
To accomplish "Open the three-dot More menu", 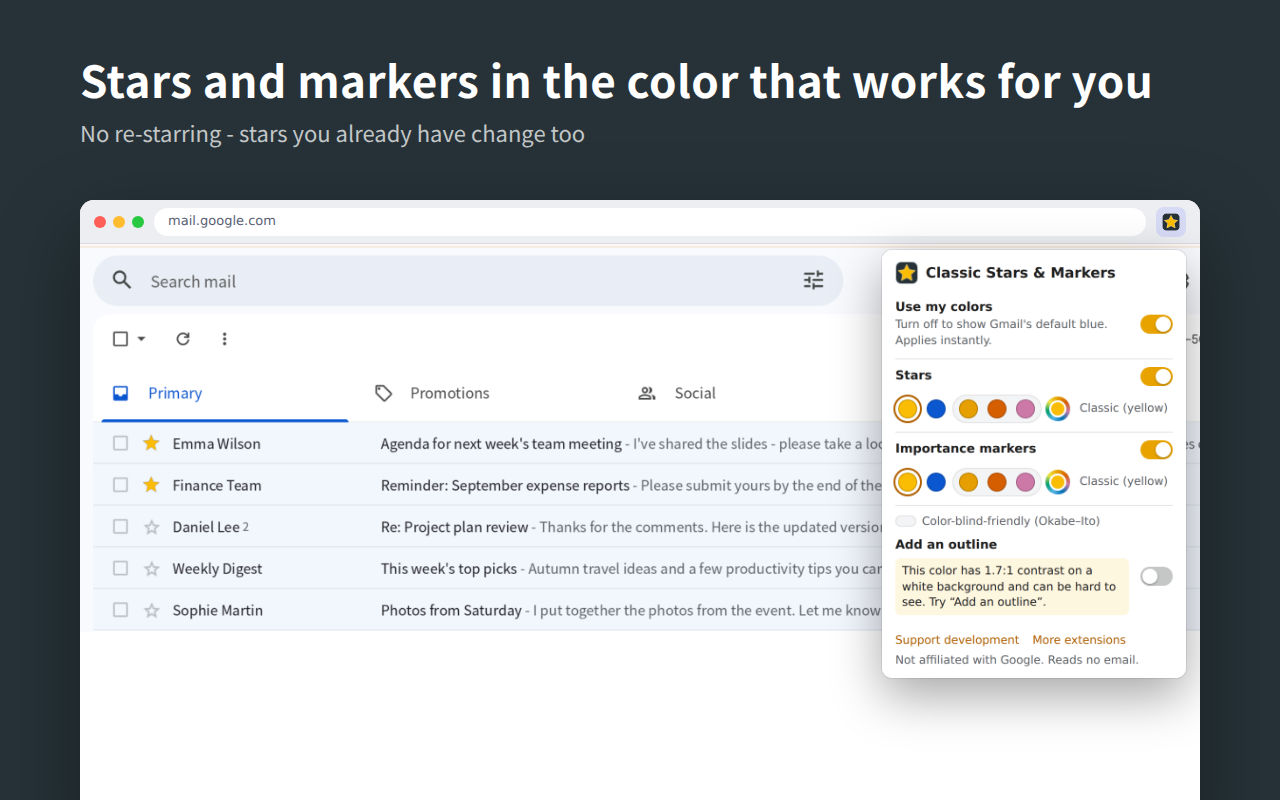I will tap(224, 339).
